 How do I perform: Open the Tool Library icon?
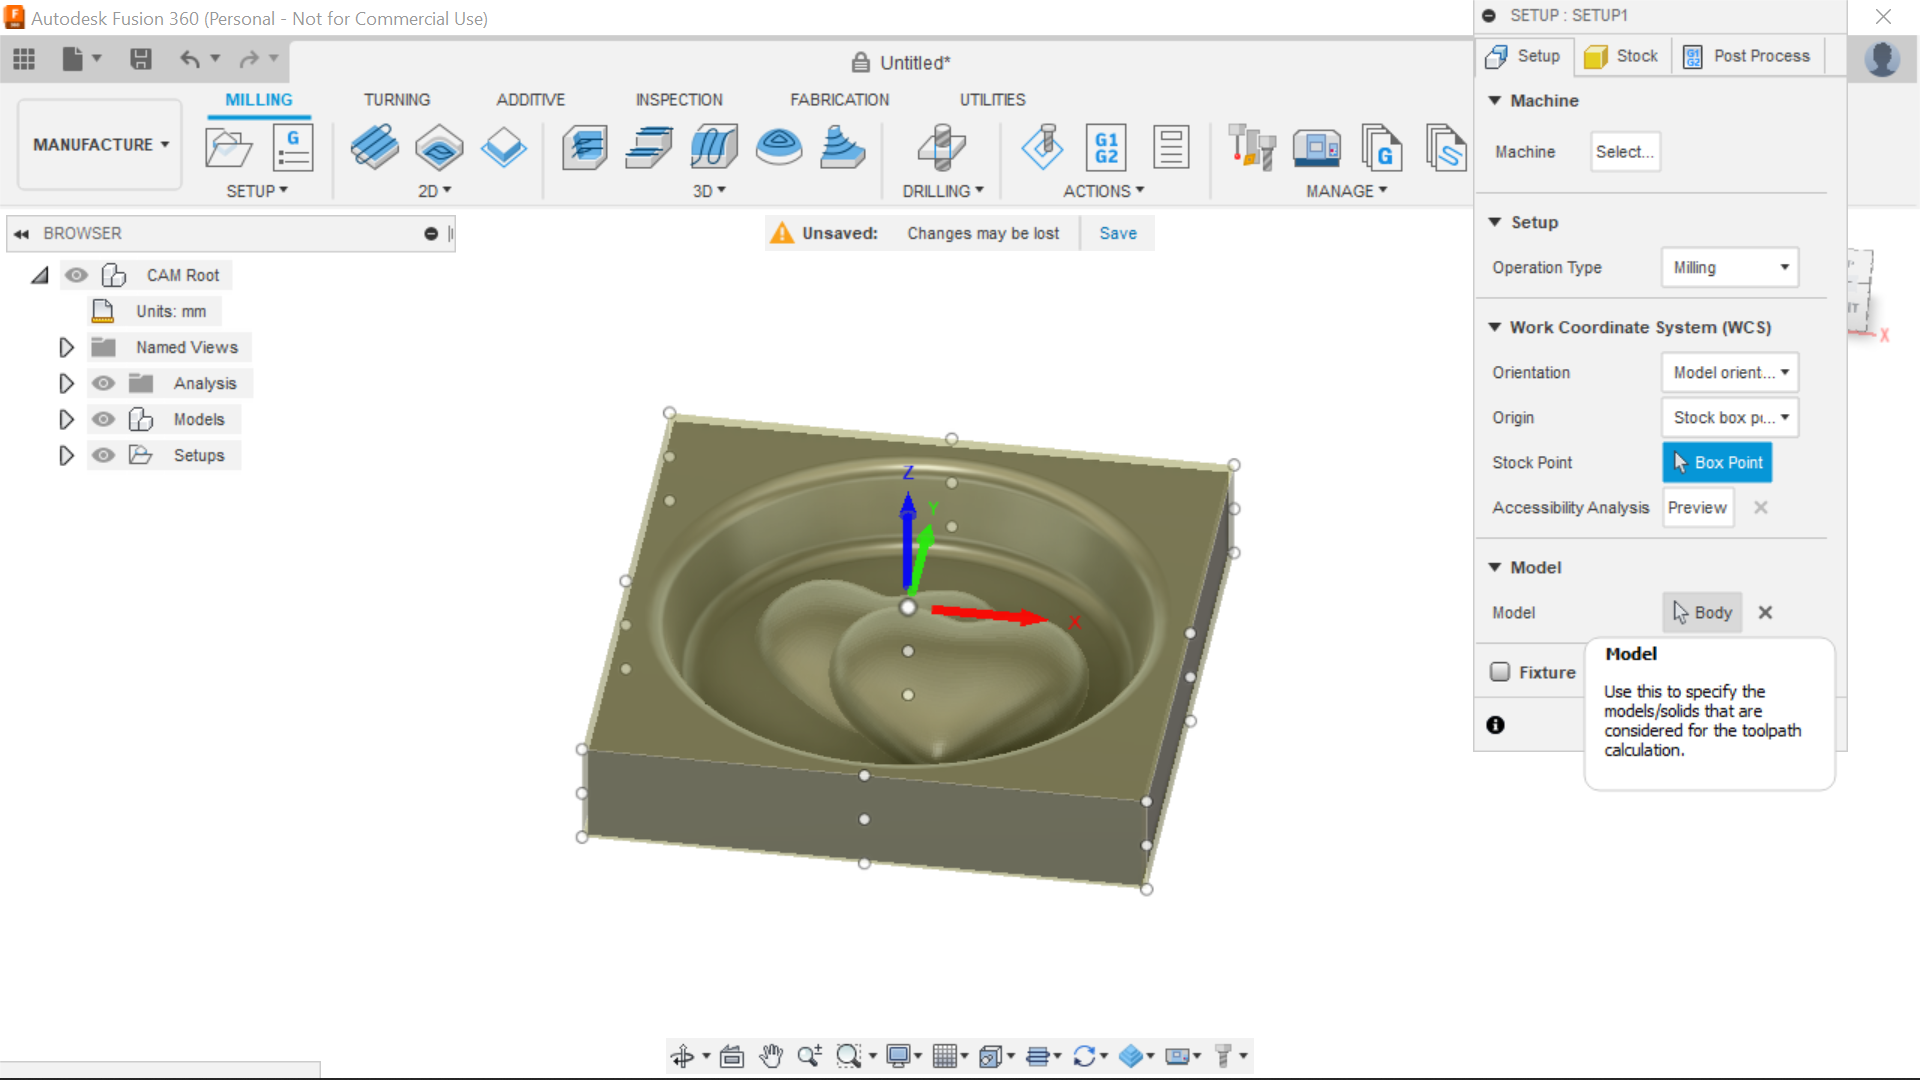pos(1251,148)
